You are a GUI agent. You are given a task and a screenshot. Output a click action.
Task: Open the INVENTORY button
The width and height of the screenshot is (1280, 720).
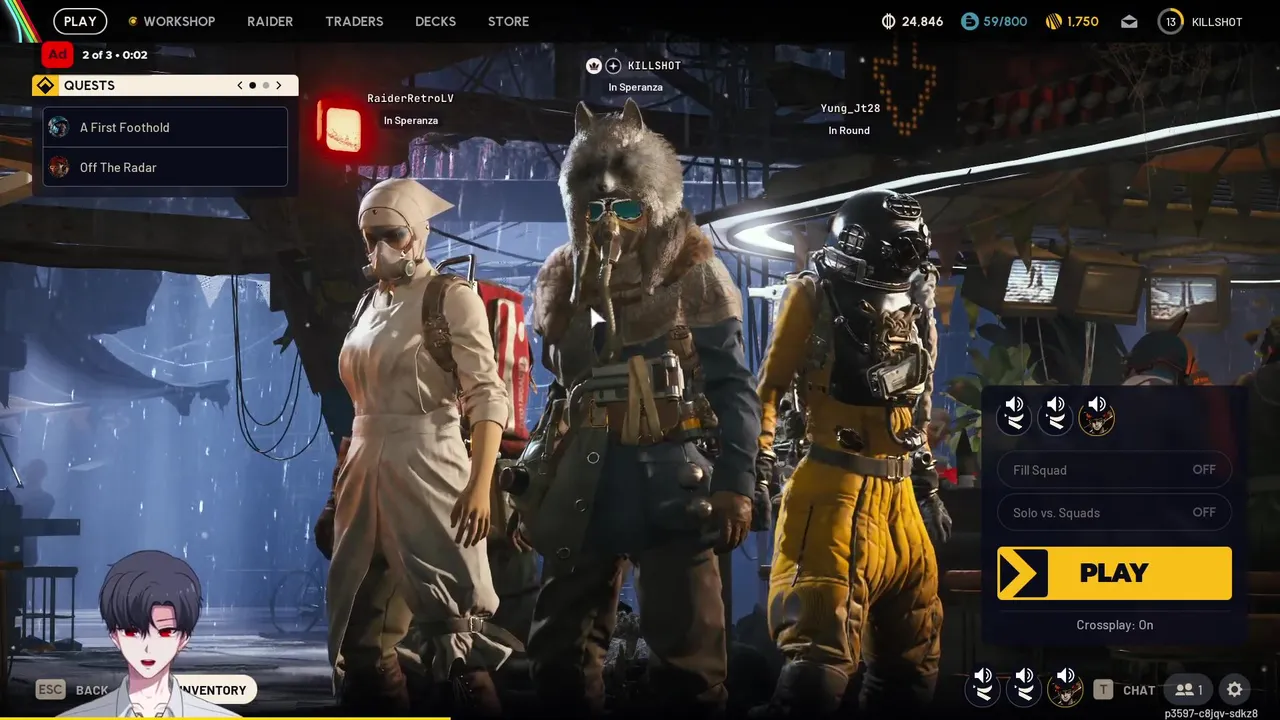pos(213,690)
